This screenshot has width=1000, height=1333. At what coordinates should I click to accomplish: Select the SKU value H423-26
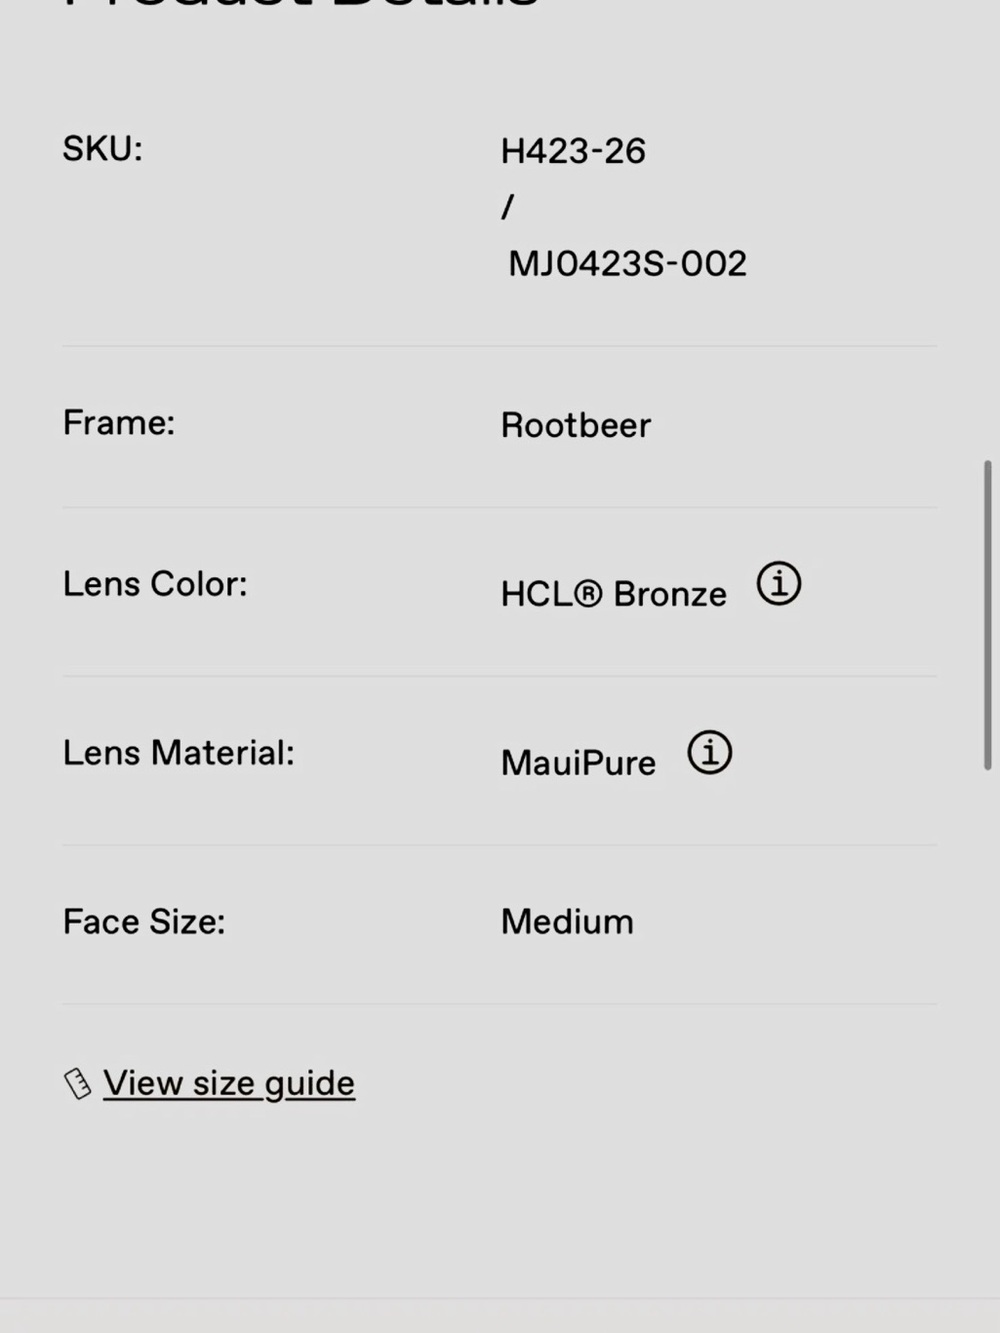(573, 151)
